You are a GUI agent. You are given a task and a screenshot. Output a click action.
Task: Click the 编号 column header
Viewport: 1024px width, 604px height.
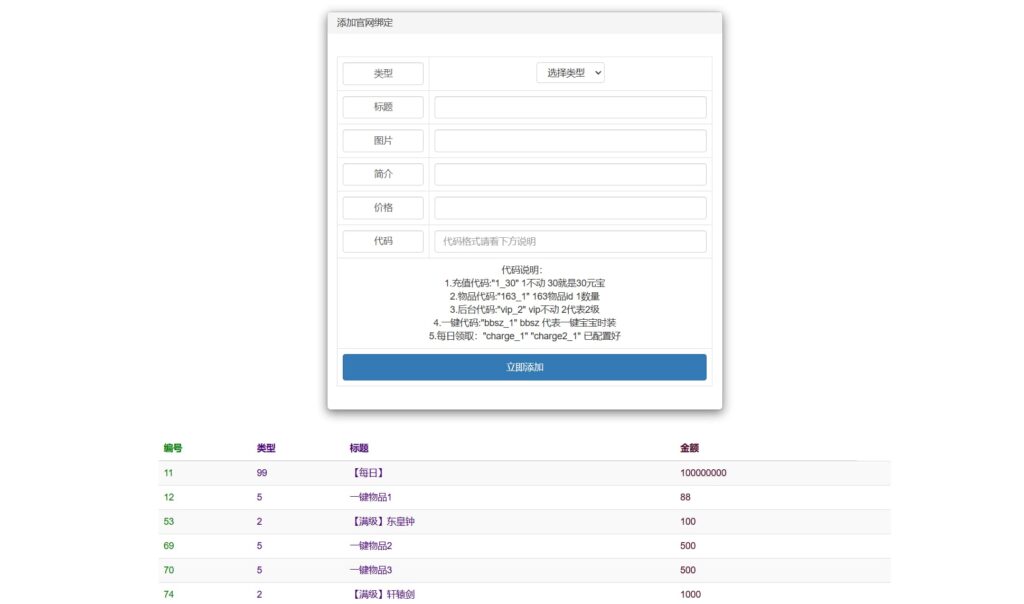coord(173,448)
